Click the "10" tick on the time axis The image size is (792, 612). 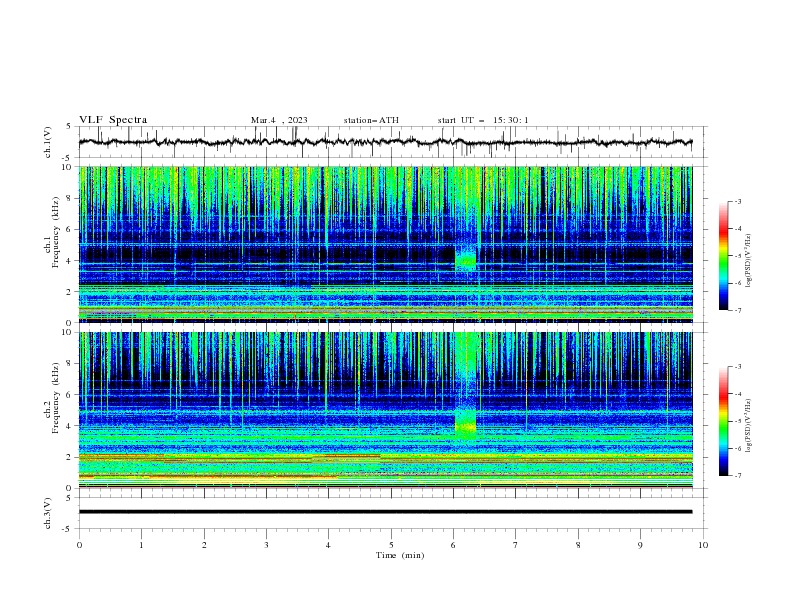pos(703,545)
